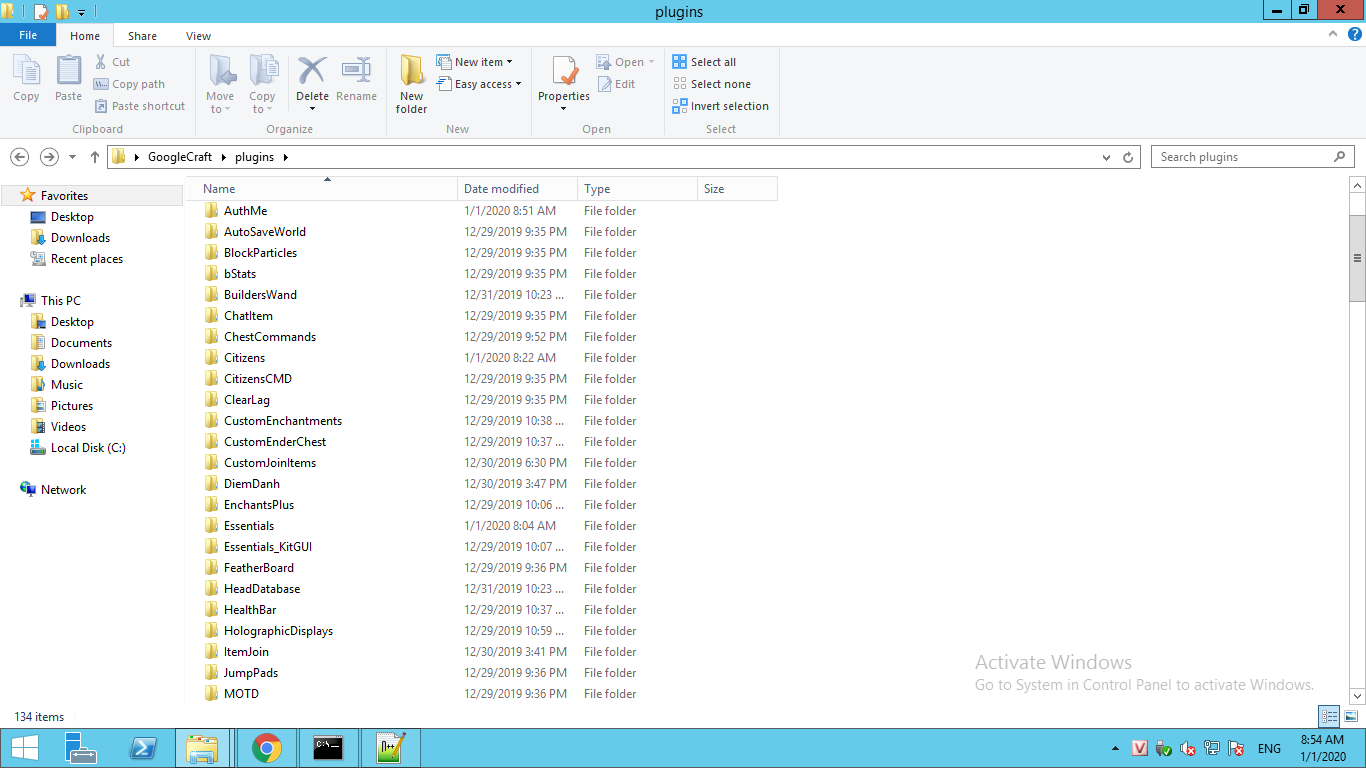Click the Windows Start button
This screenshot has height=768, width=1366.
tap(24, 748)
